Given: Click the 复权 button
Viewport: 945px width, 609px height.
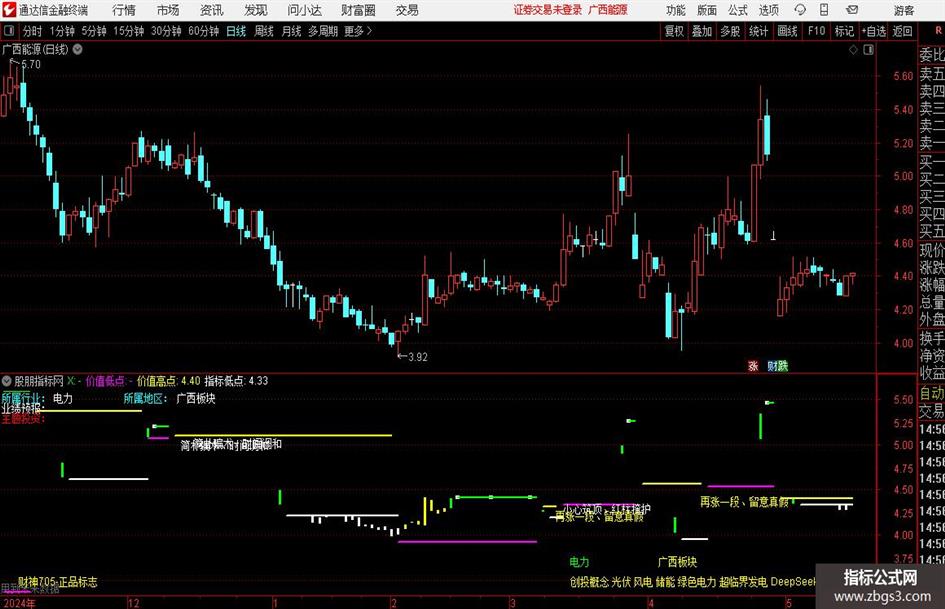Looking at the screenshot, I should 674,31.
